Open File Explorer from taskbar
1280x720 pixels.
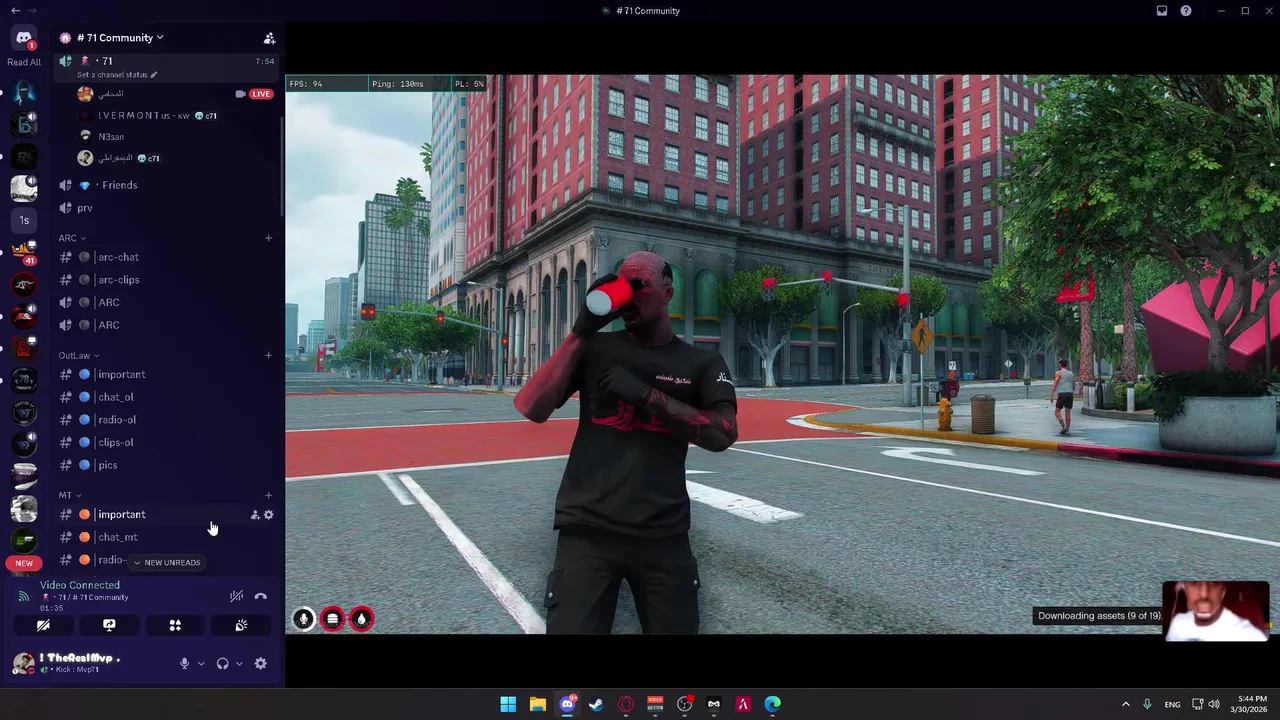[537, 704]
